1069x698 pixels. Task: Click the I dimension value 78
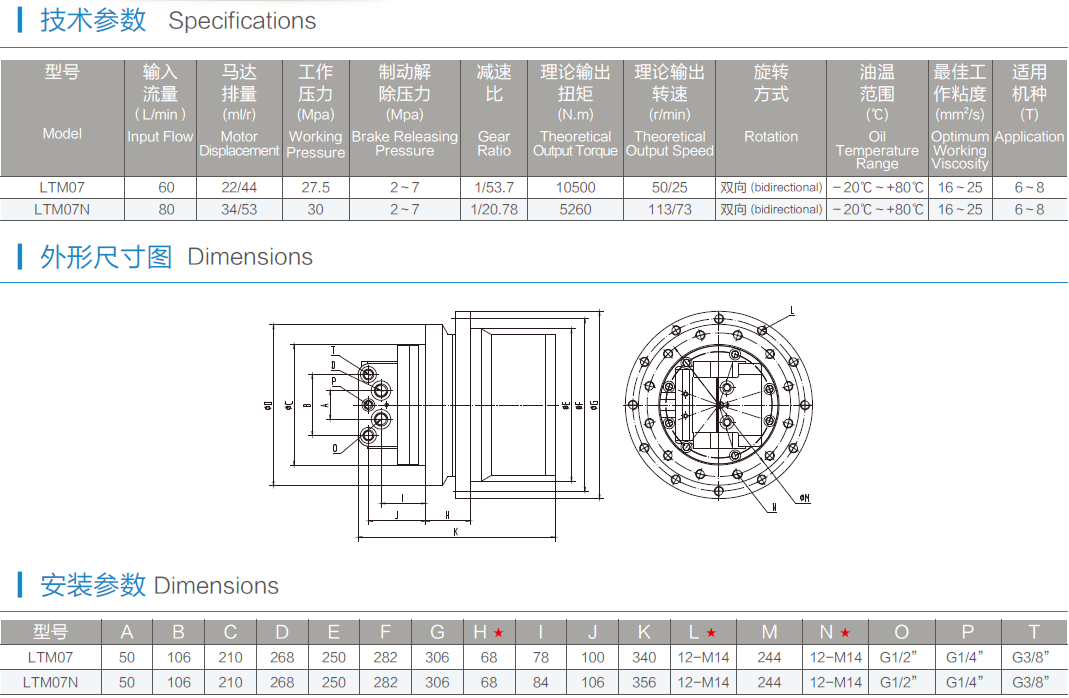541,658
